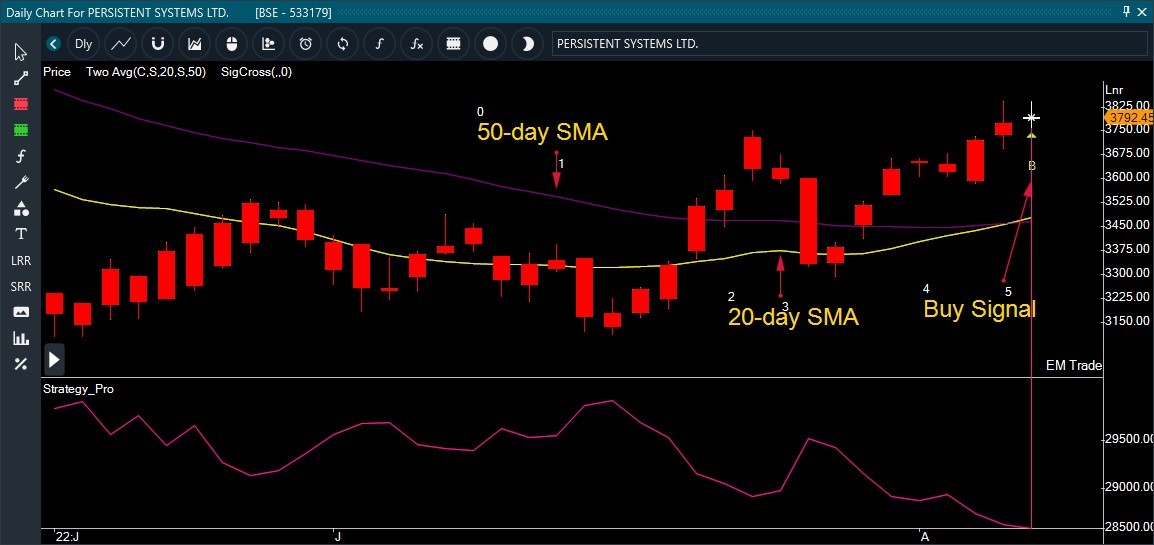The image size is (1154, 545).
Task: Click the EM Trade label
Action: tap(1074, 366)
